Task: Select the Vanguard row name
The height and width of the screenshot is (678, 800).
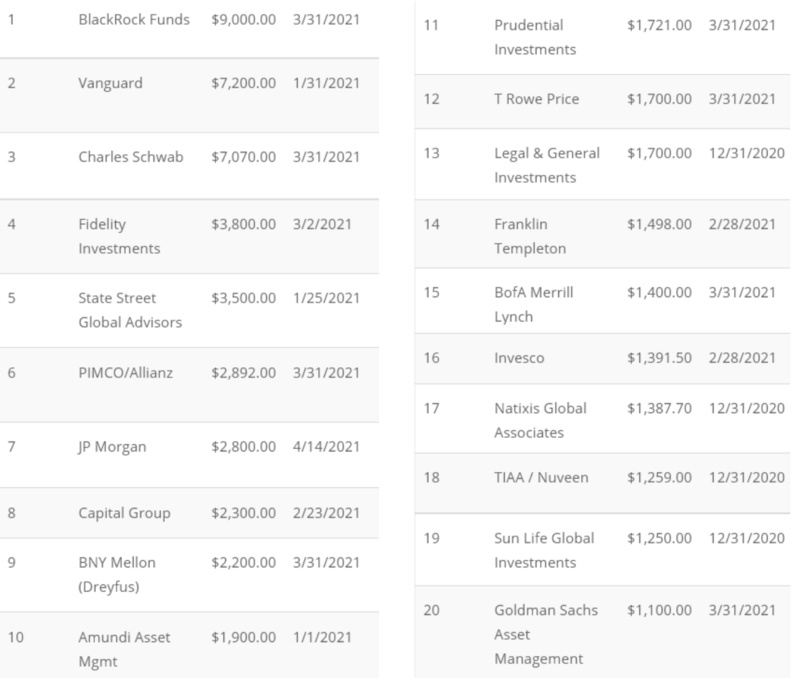Action: point(110,83)
